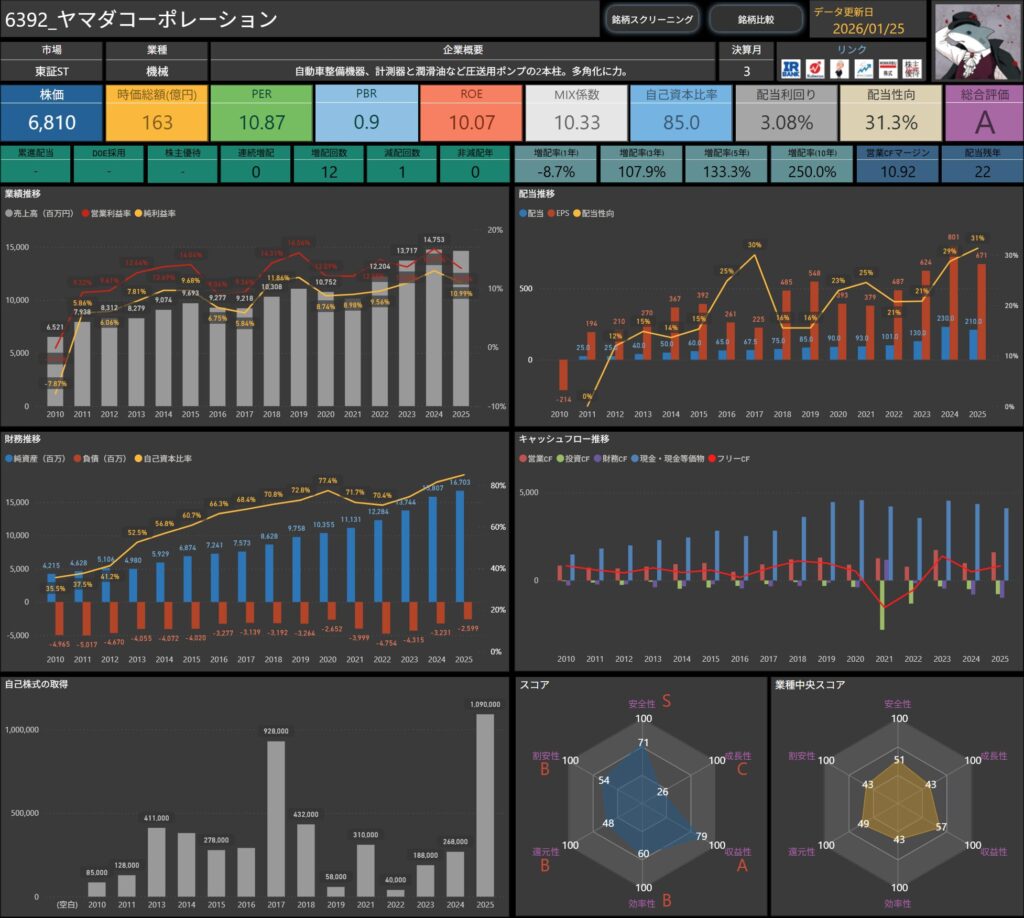This screenshot has width=1024, height=918.
Task: Click the 2025 bar in 自己株式の取得 chart
Action: 483,804
